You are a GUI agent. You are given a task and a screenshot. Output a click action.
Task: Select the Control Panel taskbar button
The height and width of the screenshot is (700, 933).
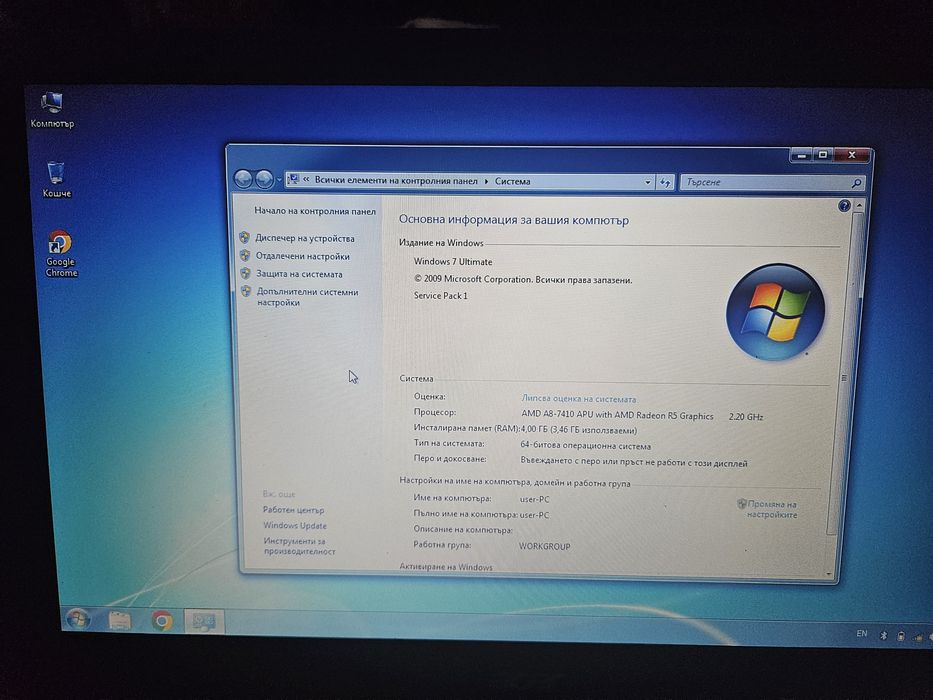tap(203, 622)
